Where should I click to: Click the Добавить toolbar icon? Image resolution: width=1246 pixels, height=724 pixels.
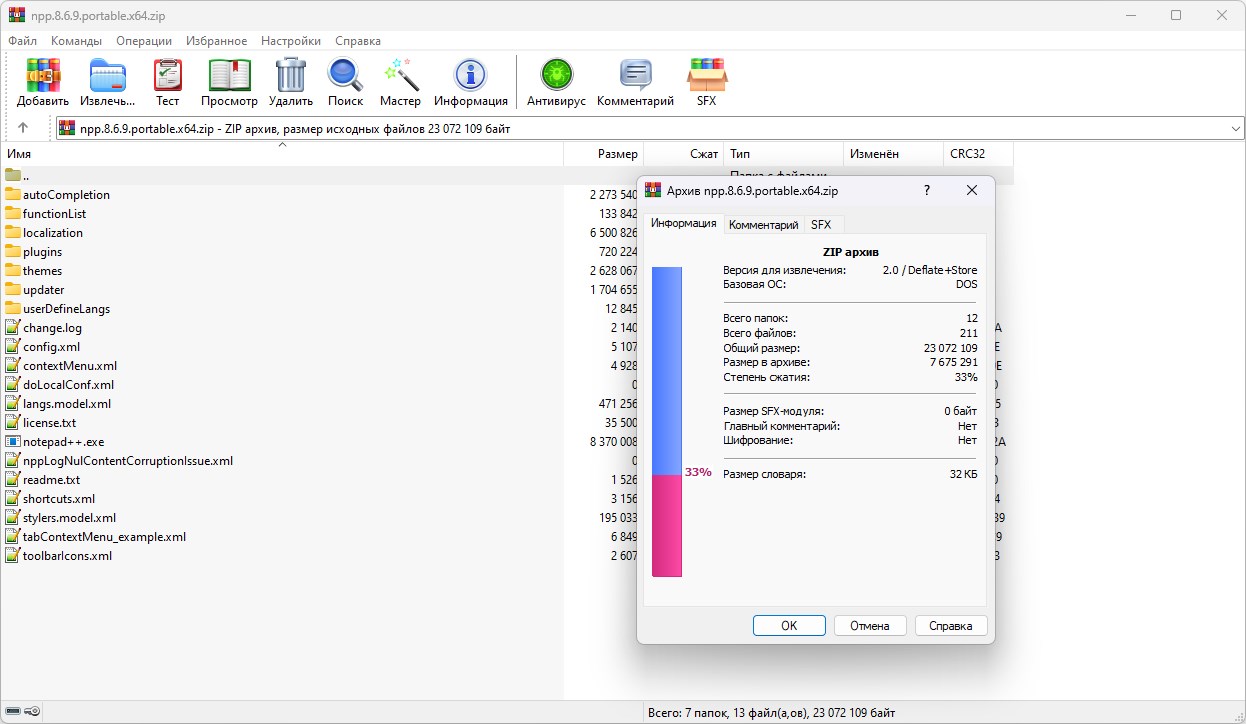pos(43,75)
